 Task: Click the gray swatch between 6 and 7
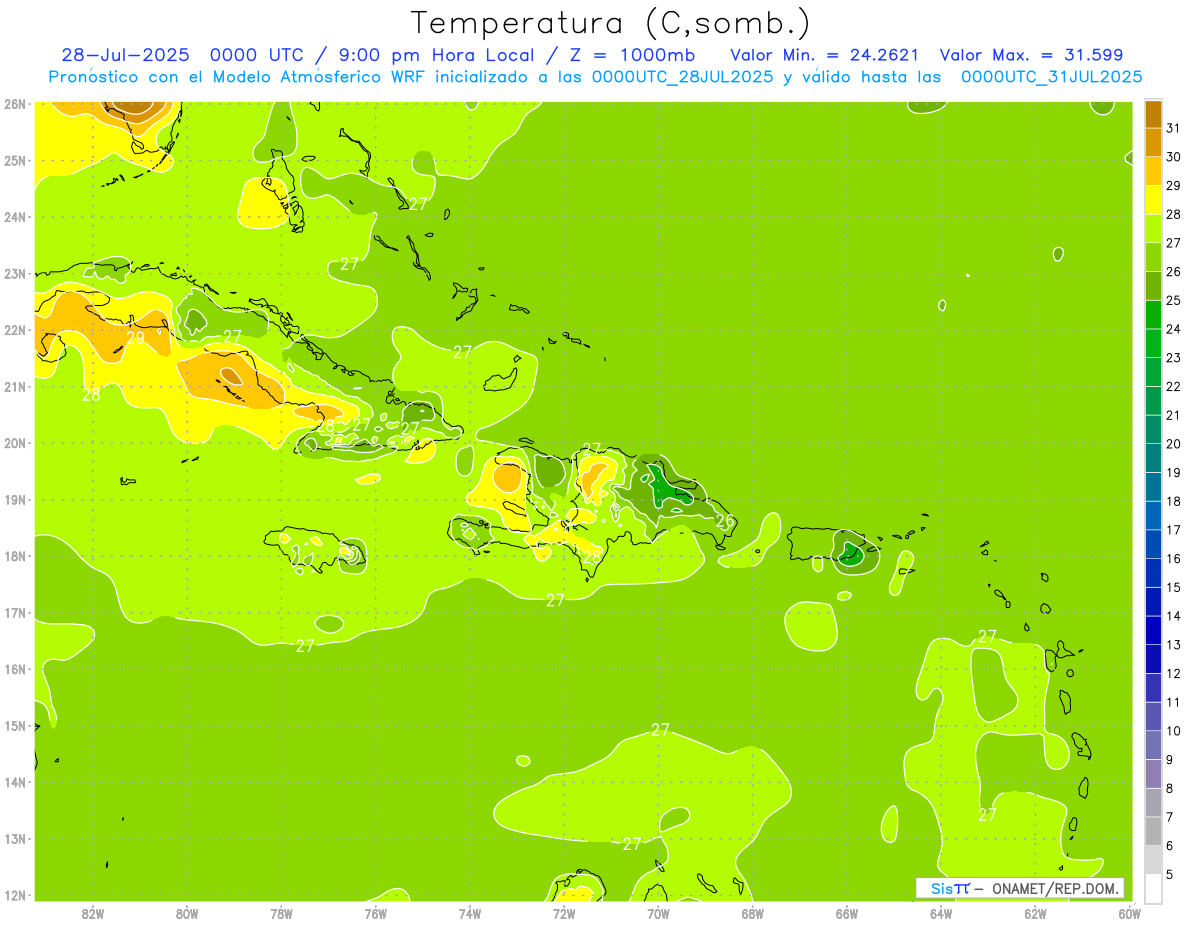tap(1153, 831)
